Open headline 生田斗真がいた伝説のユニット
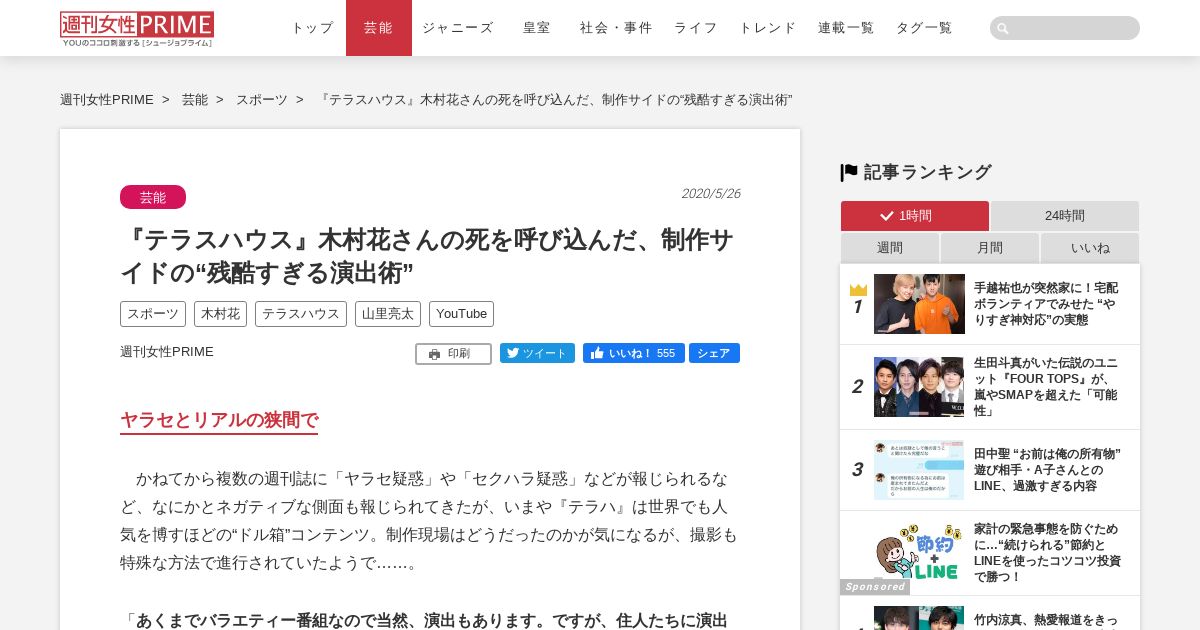Screen dimensions: 1200x630 click(1046, 387)
